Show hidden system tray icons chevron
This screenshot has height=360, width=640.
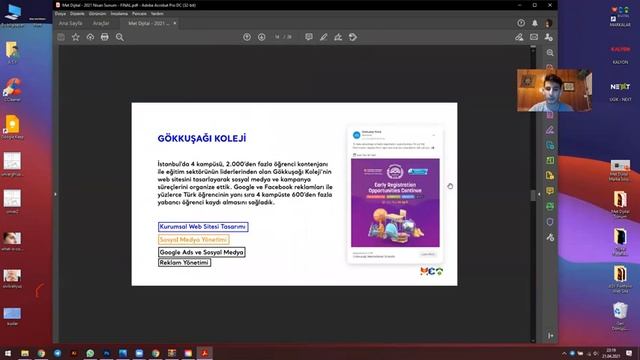(x=564, y=353)
